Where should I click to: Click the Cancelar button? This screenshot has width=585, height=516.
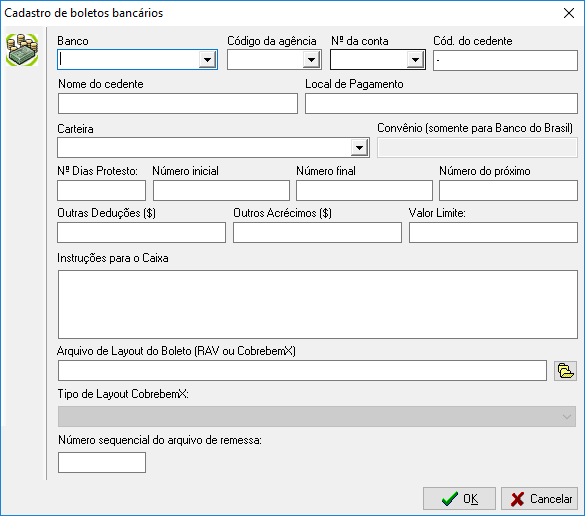click(x=539, y=498)
